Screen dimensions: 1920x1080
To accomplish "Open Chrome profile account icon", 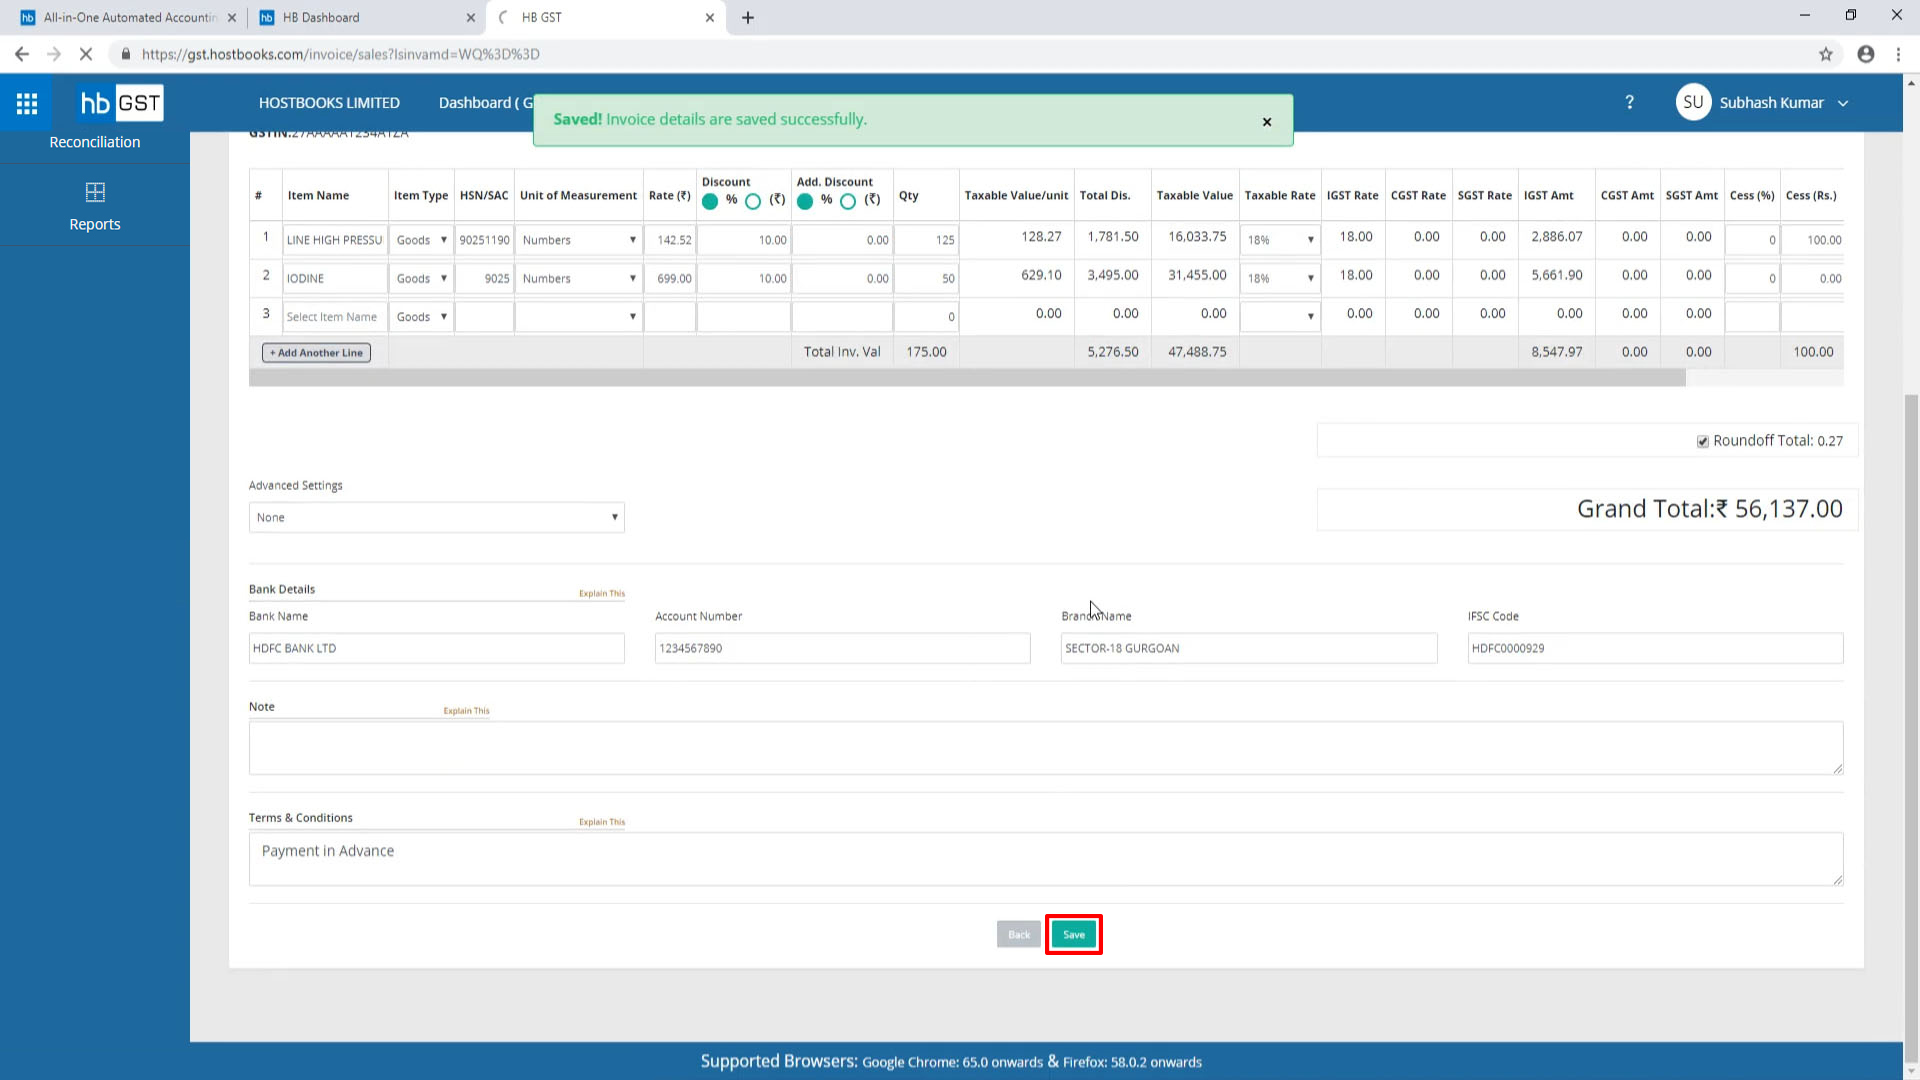I will pos(1866,54).
